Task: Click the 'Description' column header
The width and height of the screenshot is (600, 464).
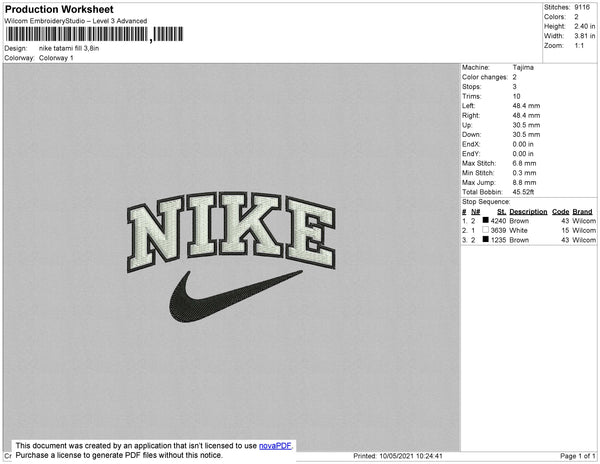Action: (528, 212)
